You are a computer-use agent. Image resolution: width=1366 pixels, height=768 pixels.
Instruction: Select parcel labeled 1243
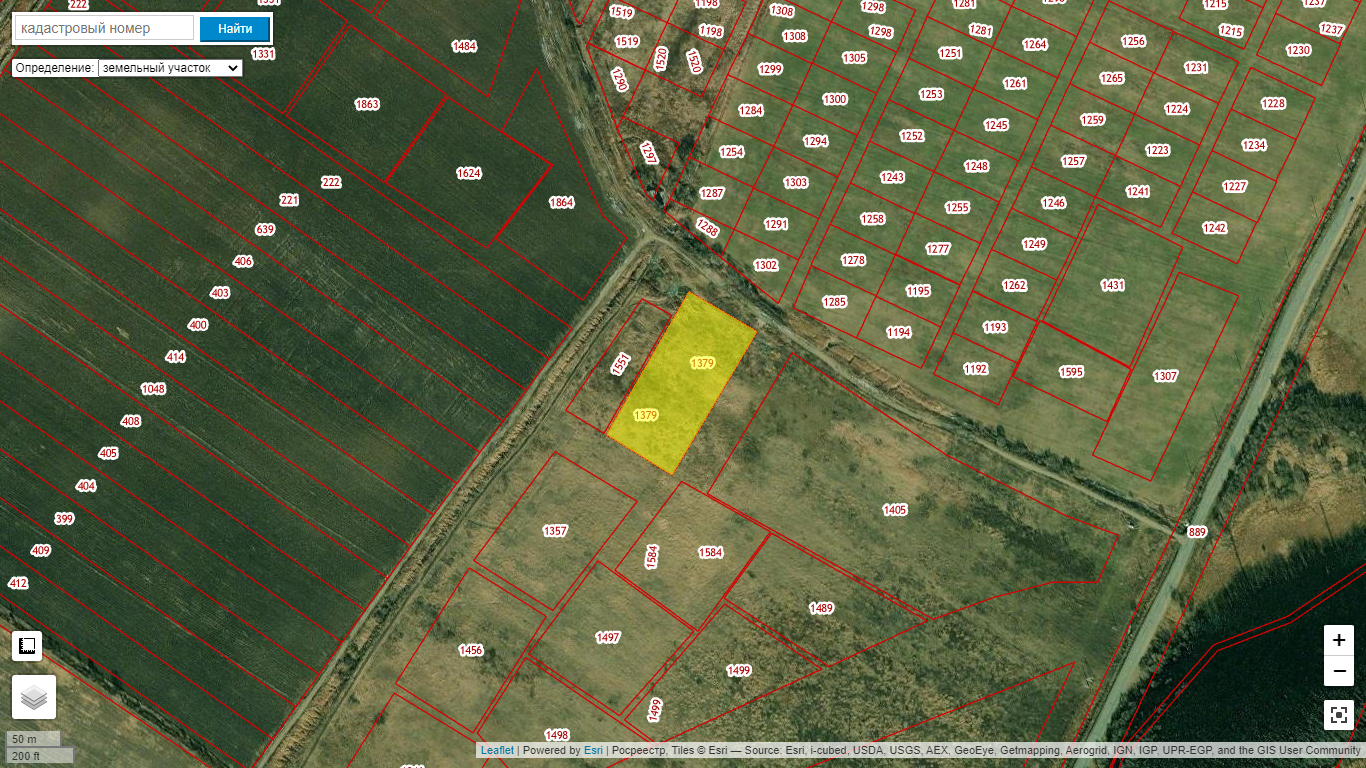(892, 177)
